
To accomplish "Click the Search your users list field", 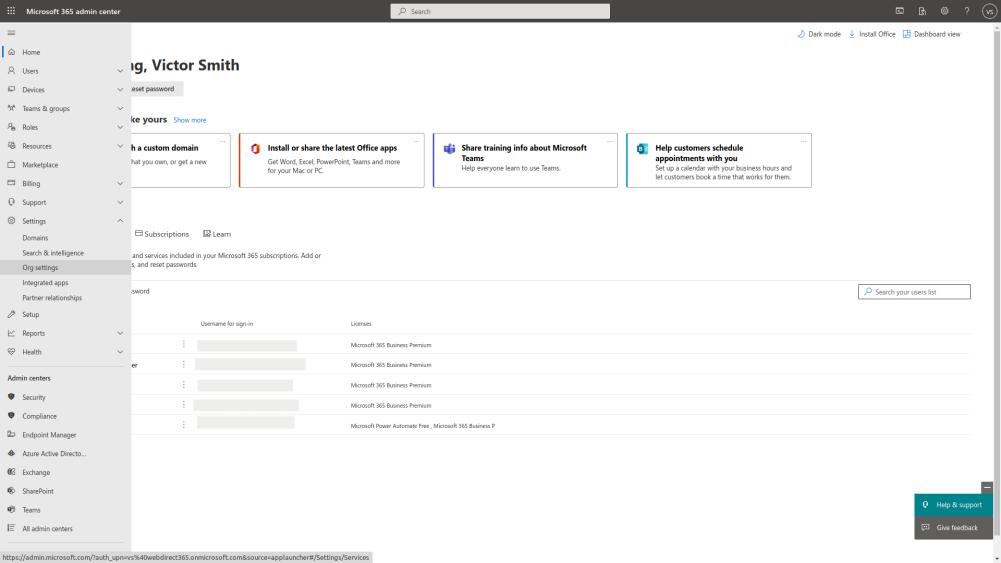I will coord(914,292).
